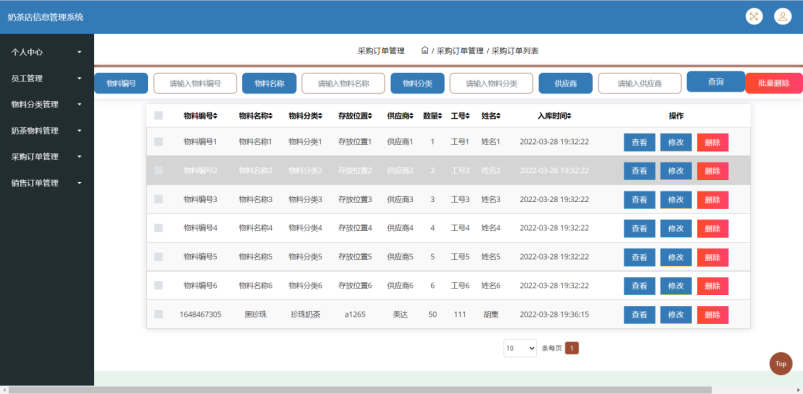This screenshot has width=803, height=394.
Task: Click 查看 for 物料编号4 row
Action: (639, 229)
